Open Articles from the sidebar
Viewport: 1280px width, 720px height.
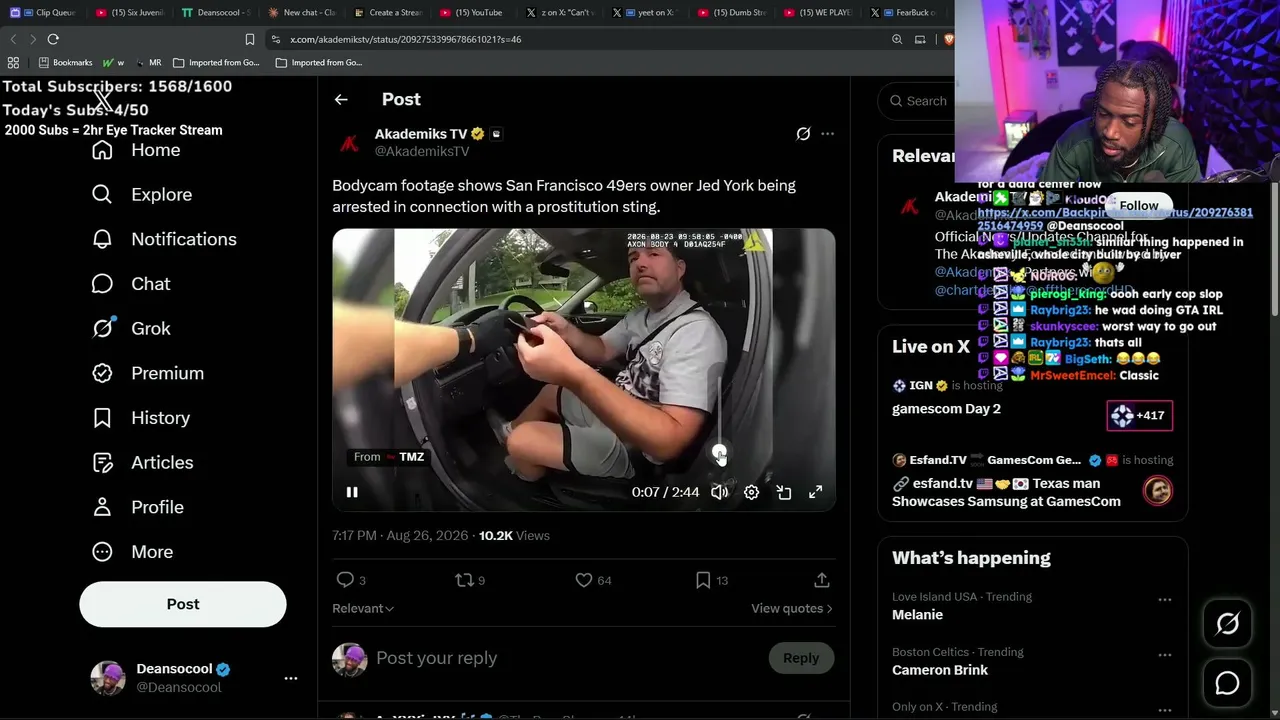[142, 462]
